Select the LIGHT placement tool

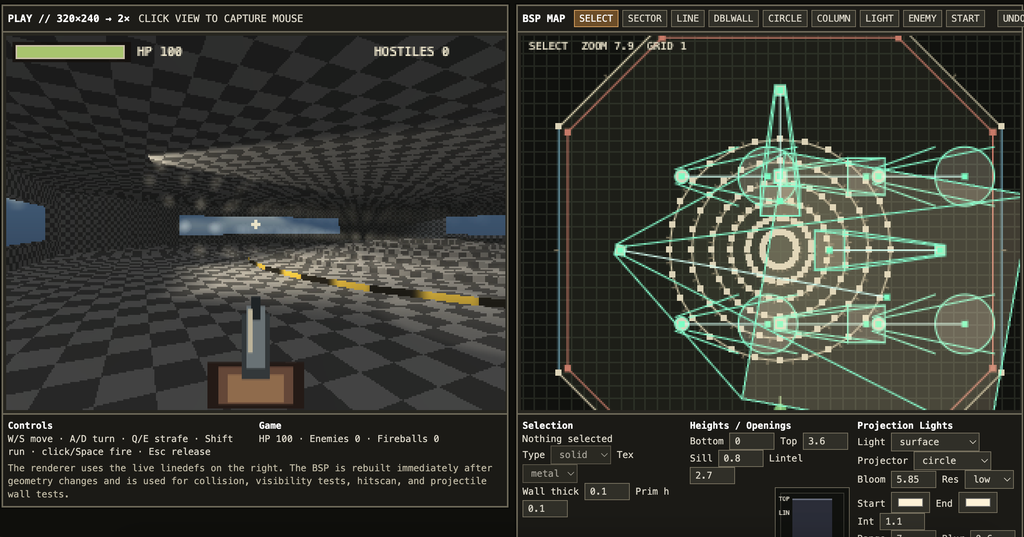point(879,18)
